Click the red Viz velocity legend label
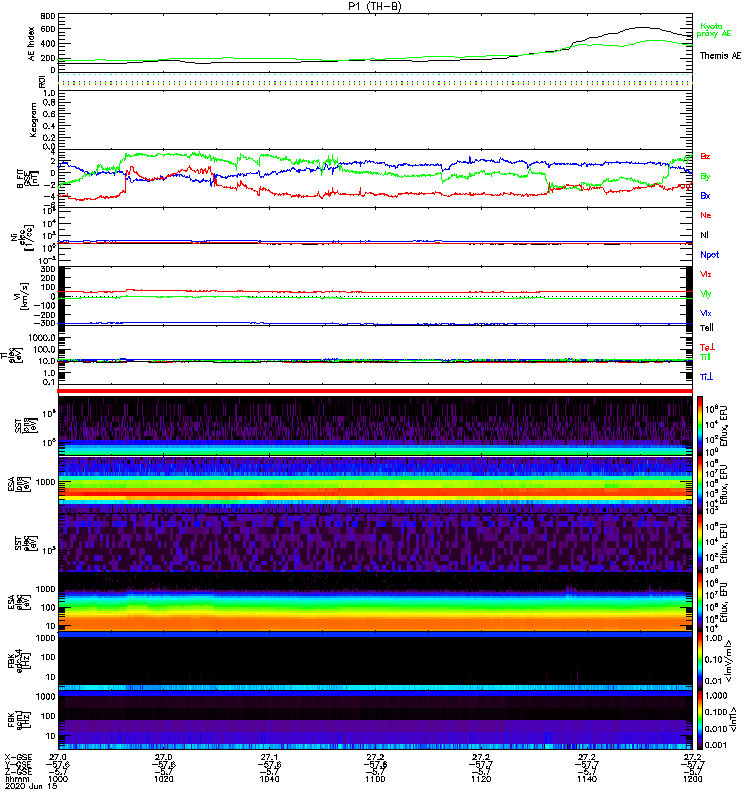Image resolution: width=750 pixels, height=800 pixels. tap(706, 274)
